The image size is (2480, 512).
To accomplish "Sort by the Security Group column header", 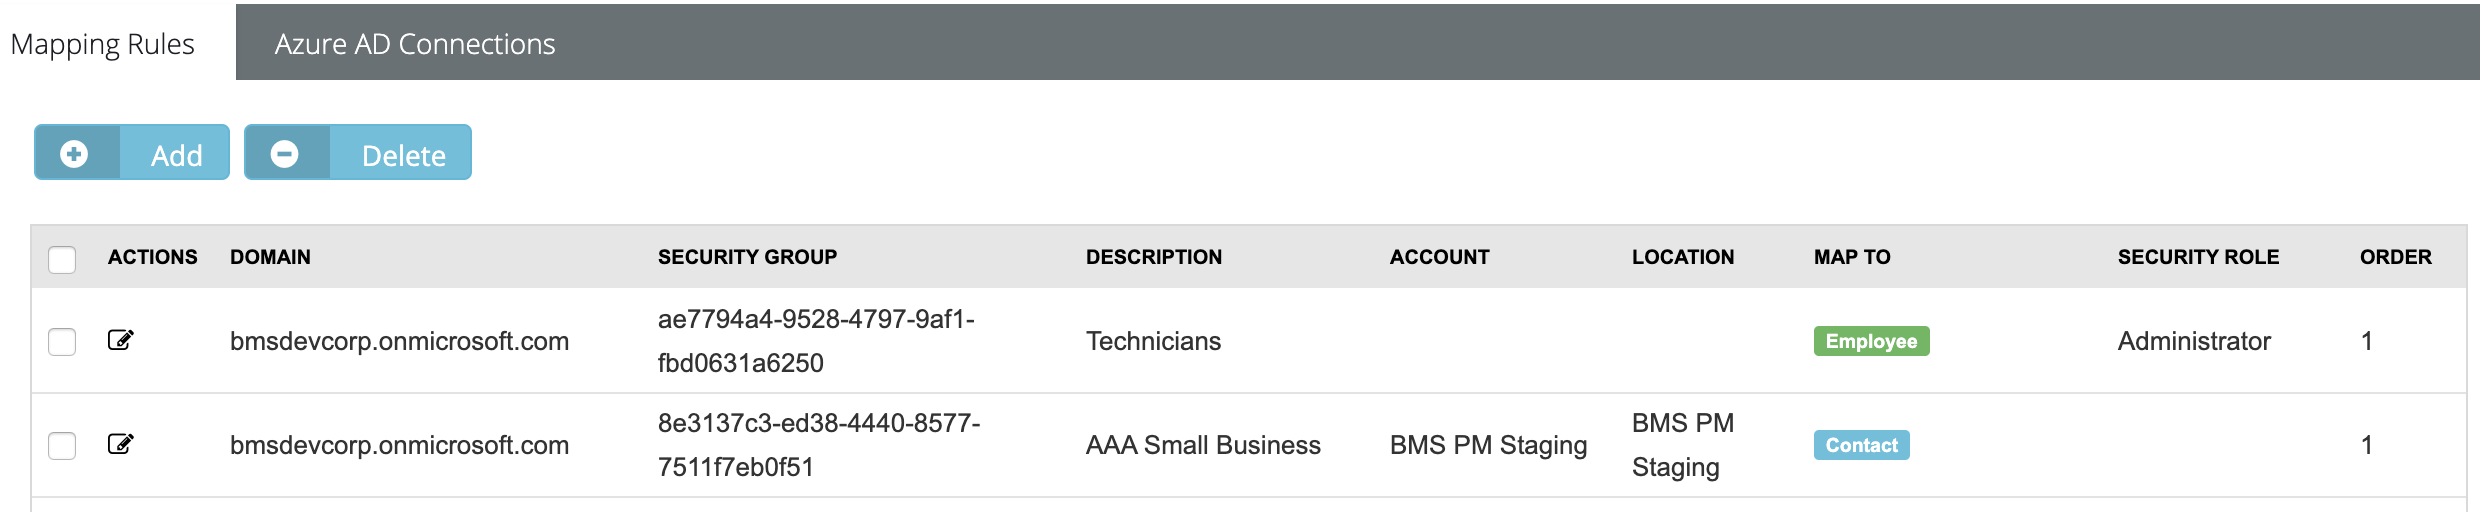I will click(747, 257).
